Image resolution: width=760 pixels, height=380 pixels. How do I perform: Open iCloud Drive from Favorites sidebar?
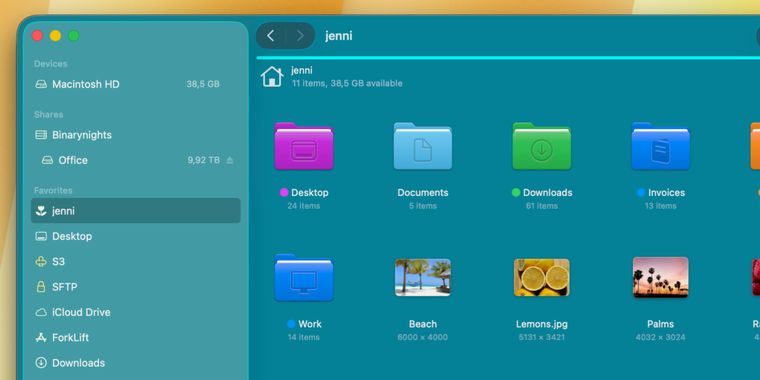[136, 313]
